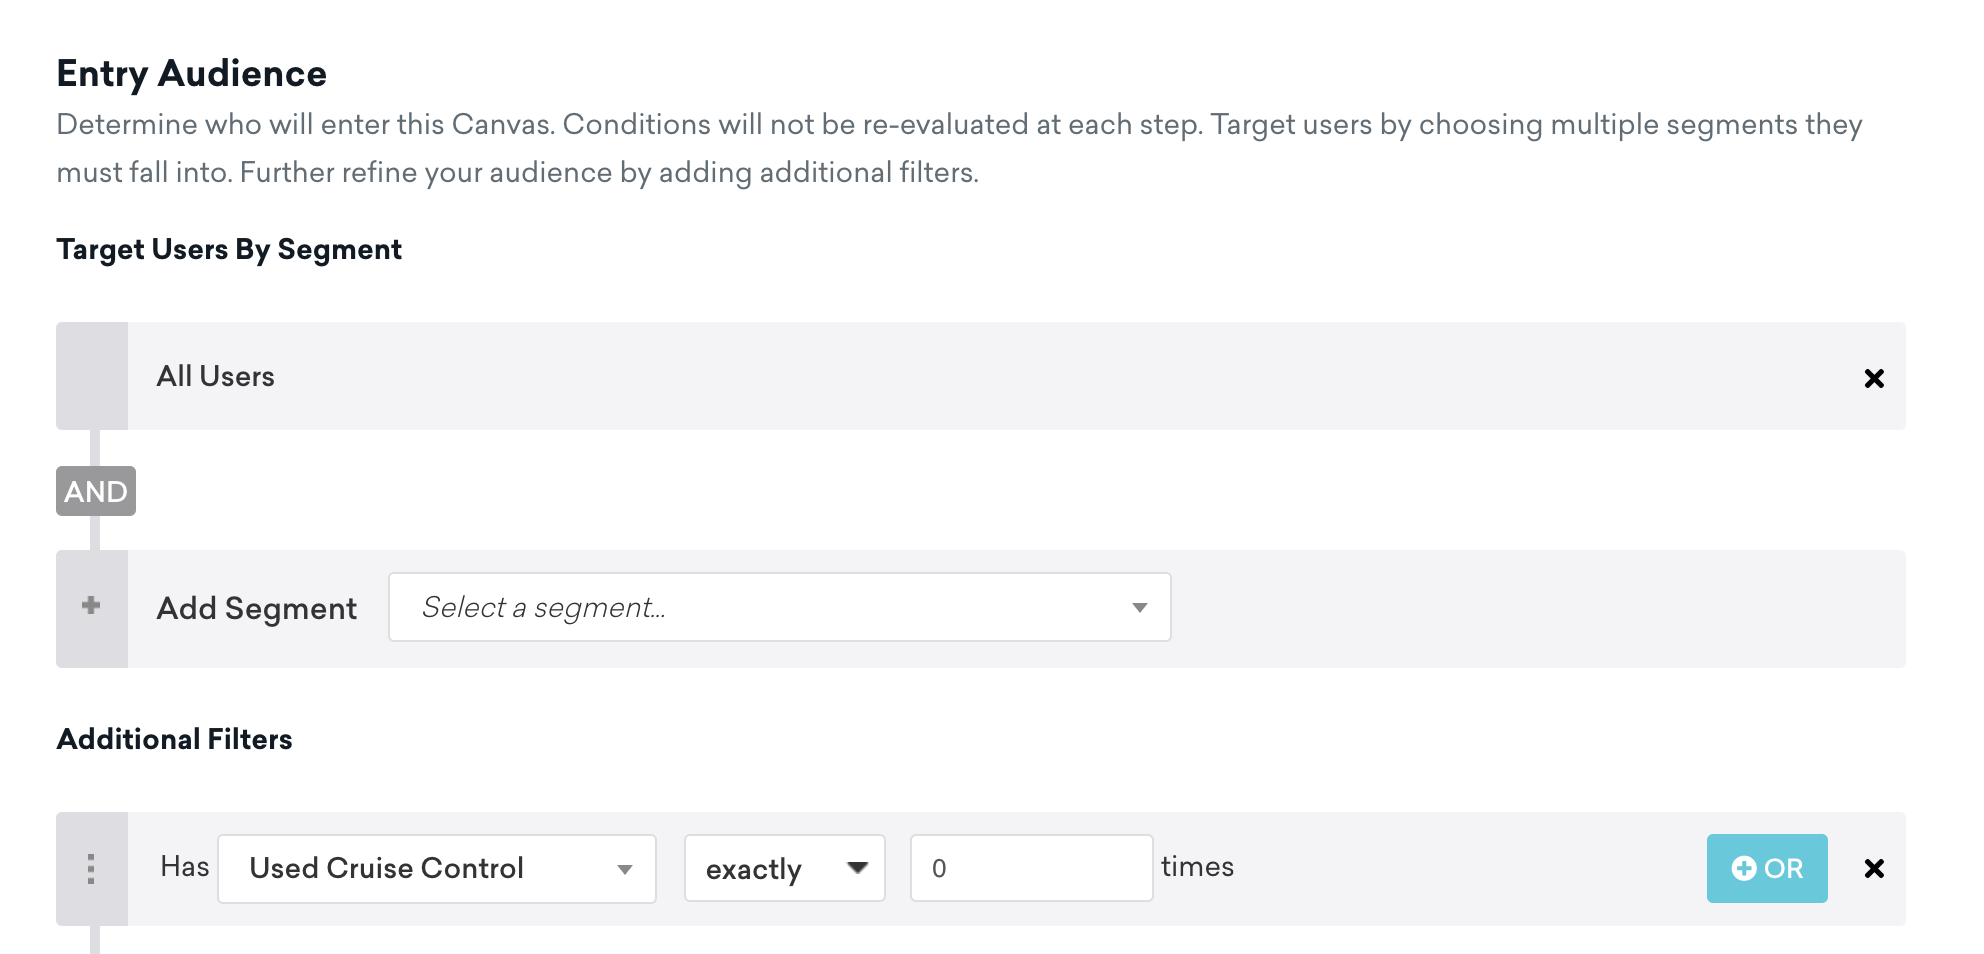
Task: Click the exactly dropdown arrow
Action: [857, 867]
